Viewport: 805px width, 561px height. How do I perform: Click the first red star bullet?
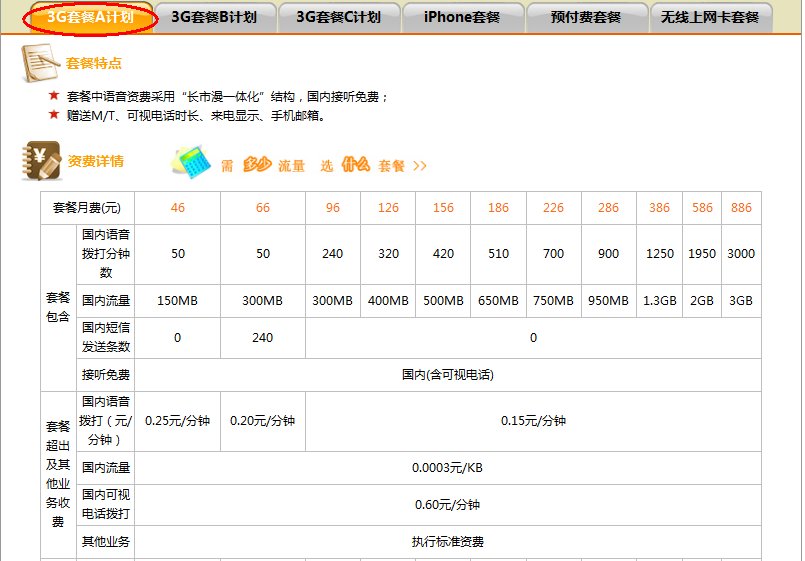54,95
